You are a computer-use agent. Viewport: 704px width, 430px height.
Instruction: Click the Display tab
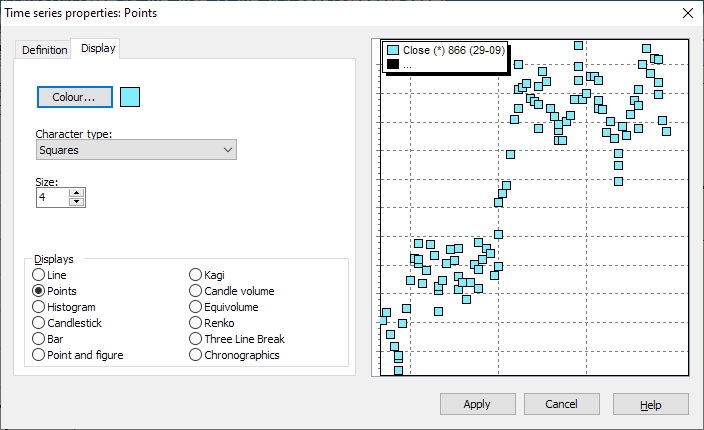[98, 49]
